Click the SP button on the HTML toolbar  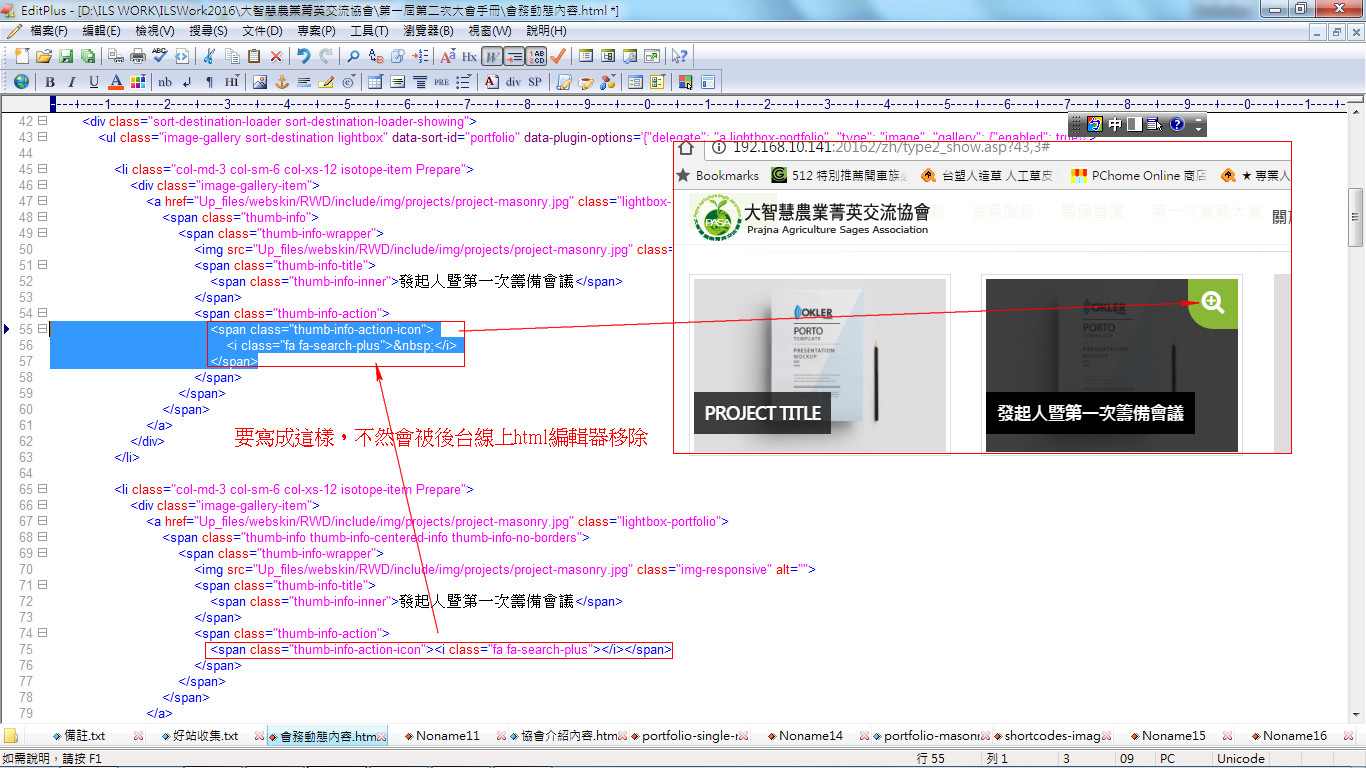535,81
